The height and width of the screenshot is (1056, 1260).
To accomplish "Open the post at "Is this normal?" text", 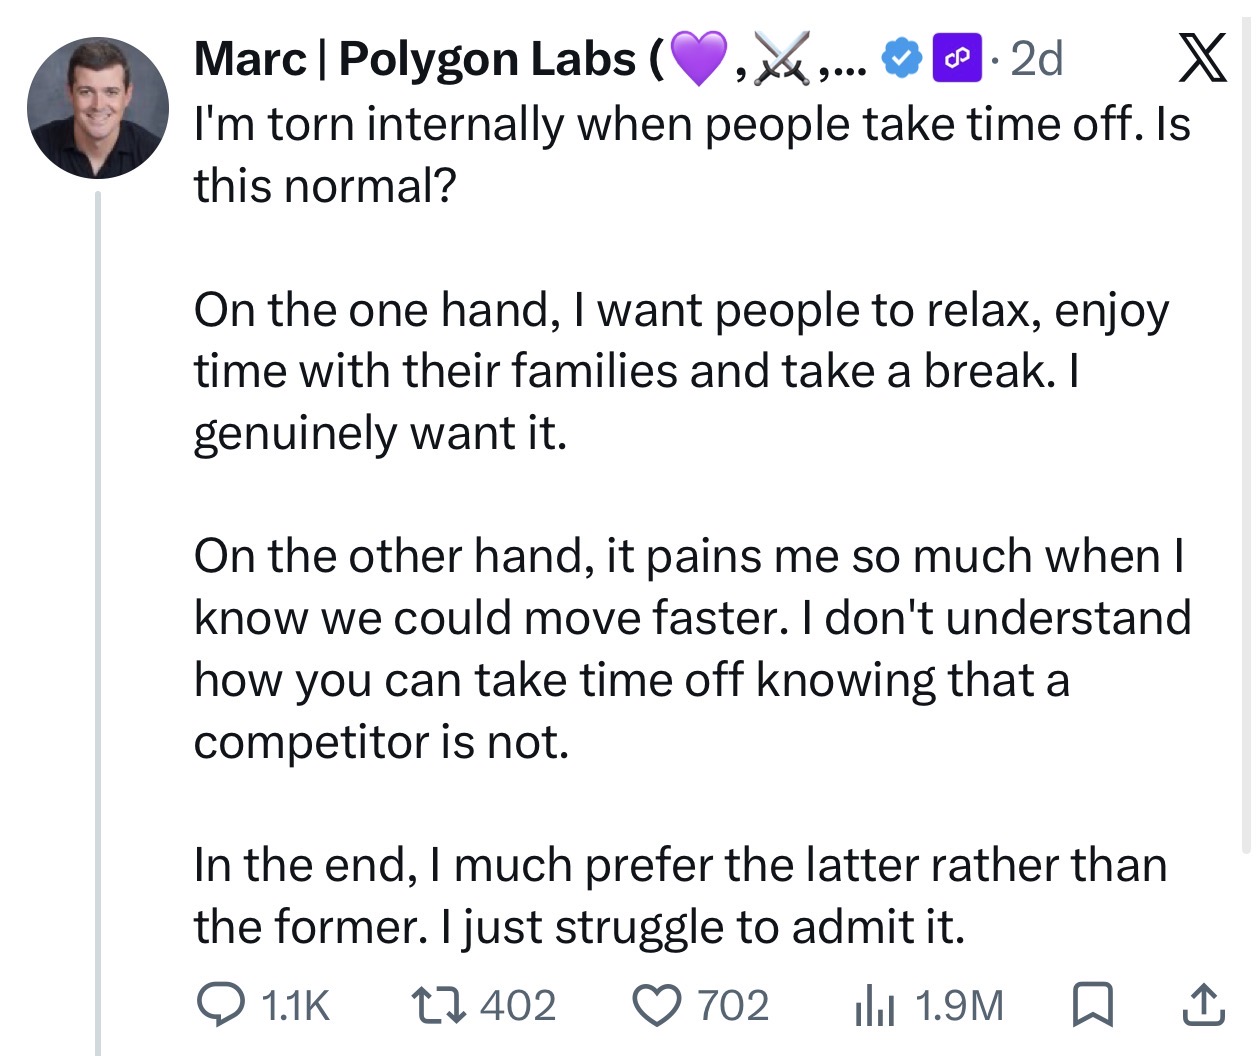I will (x=692, y=155).
